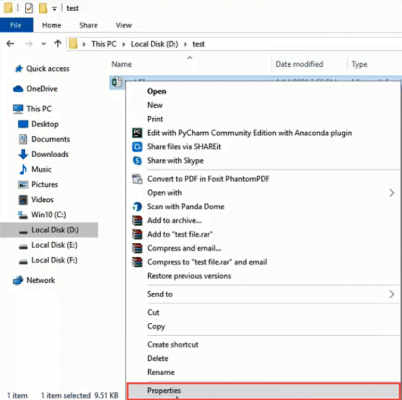Screen dimensions: 402x400
Task: Click the Foxit PhantomPDF convert icon
Action: click(x=137, y=179)
